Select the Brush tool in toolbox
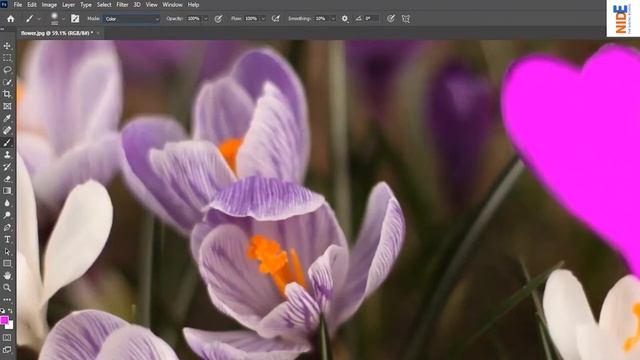The width and height of the screenshot is (640, 360). pyautogui.click(x=7, y=142)
